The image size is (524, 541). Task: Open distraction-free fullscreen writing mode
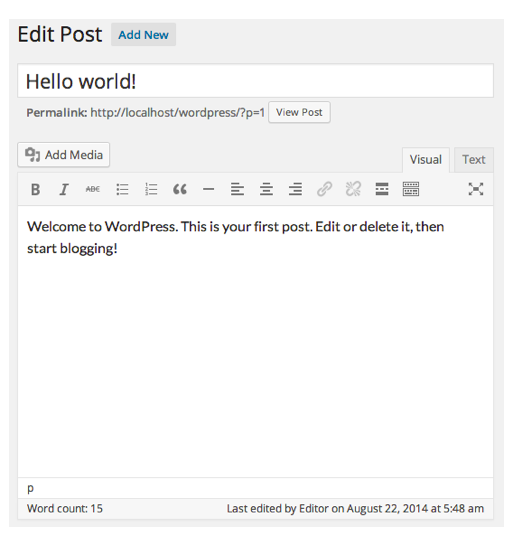(476, 189)
